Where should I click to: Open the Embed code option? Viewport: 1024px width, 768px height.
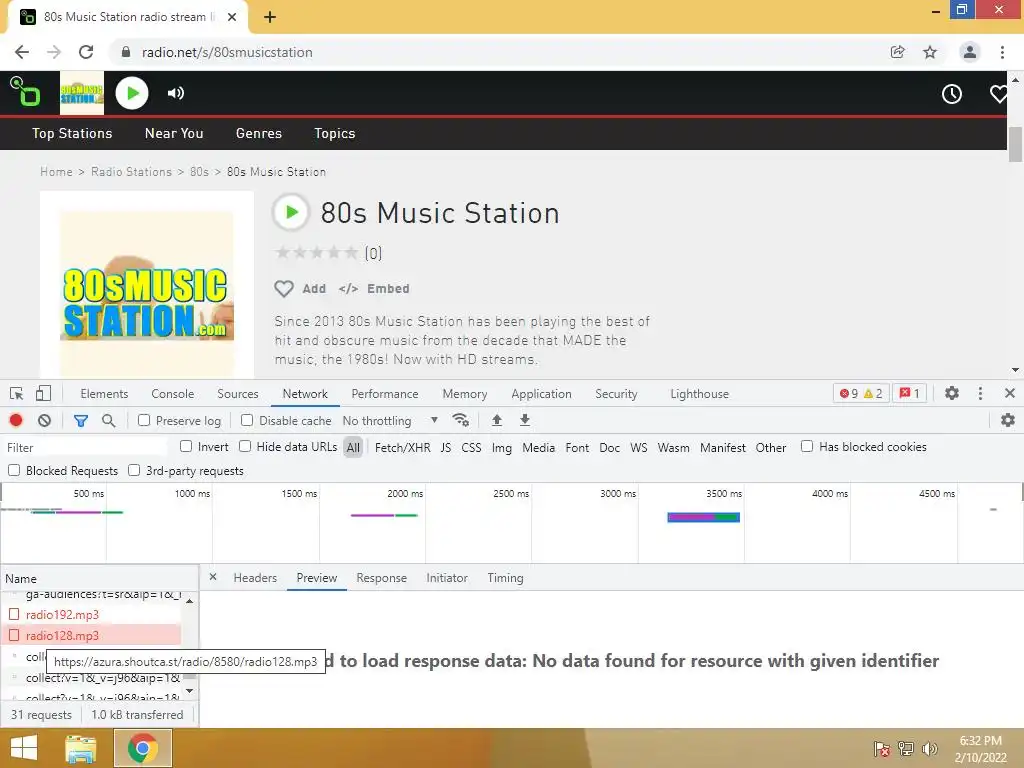click(374, 289)
